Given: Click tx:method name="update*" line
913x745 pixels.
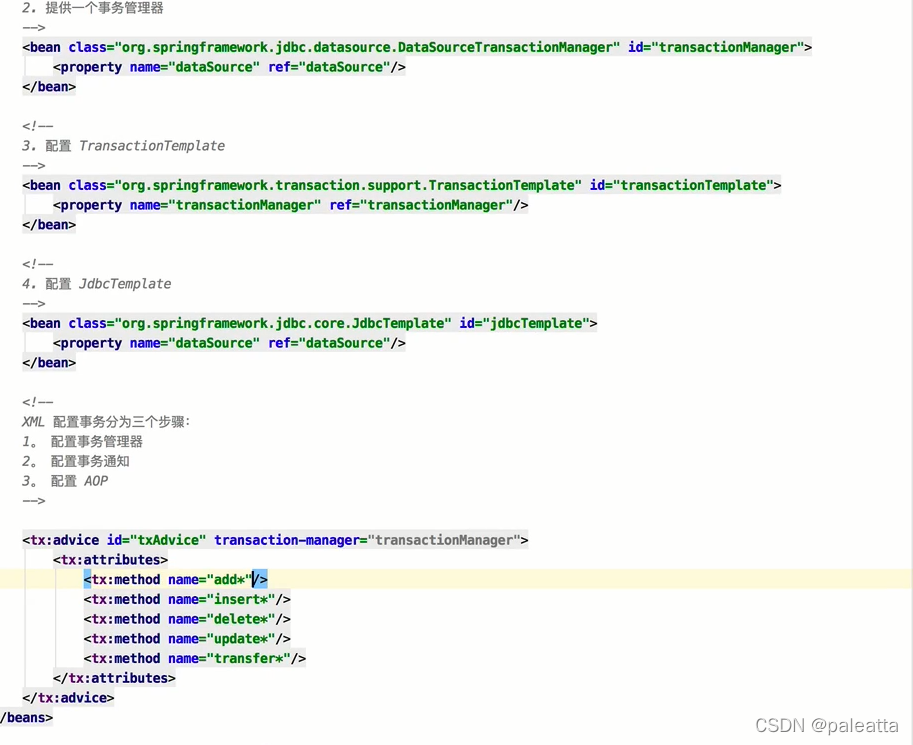Looking at the screenshot, I should 187,639.
